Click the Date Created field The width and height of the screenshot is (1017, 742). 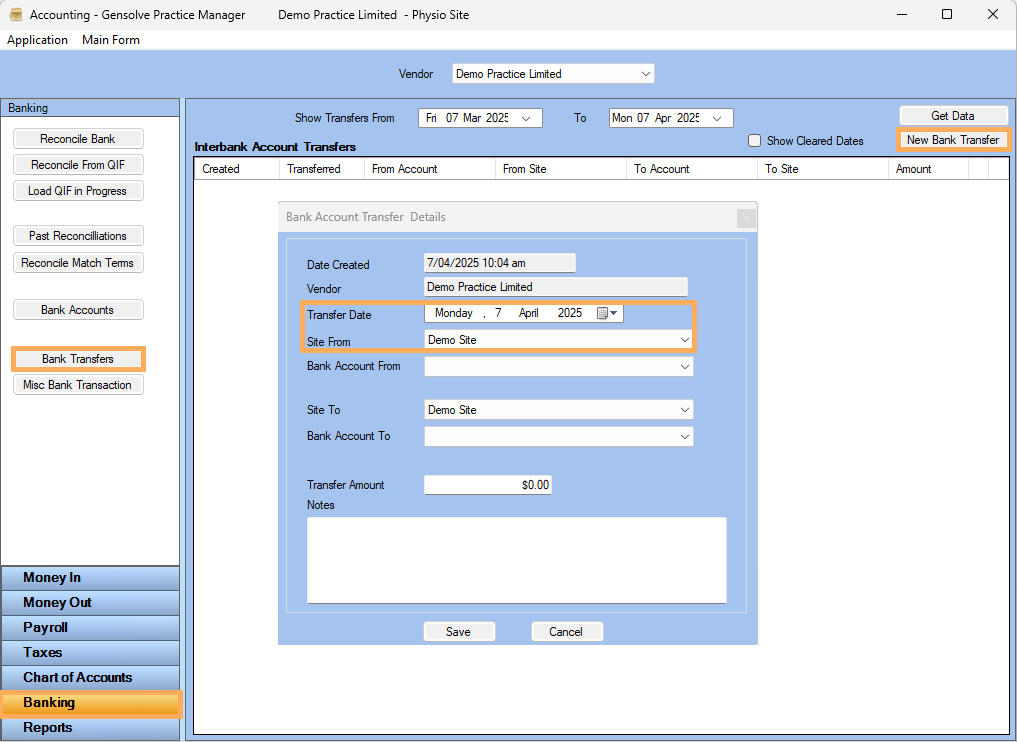(x=499, y=263)
